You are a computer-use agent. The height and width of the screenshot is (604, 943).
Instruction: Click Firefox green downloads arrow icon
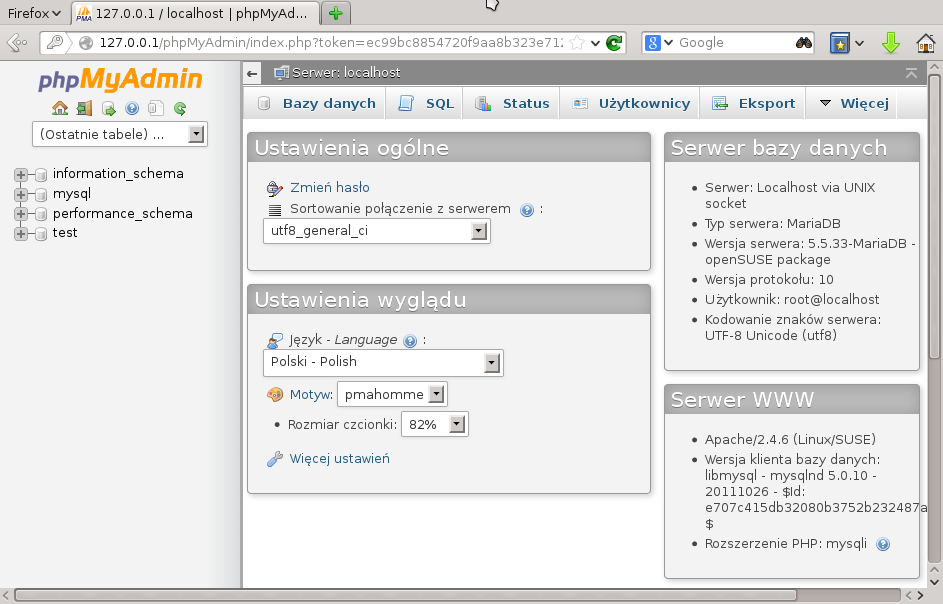891,43
